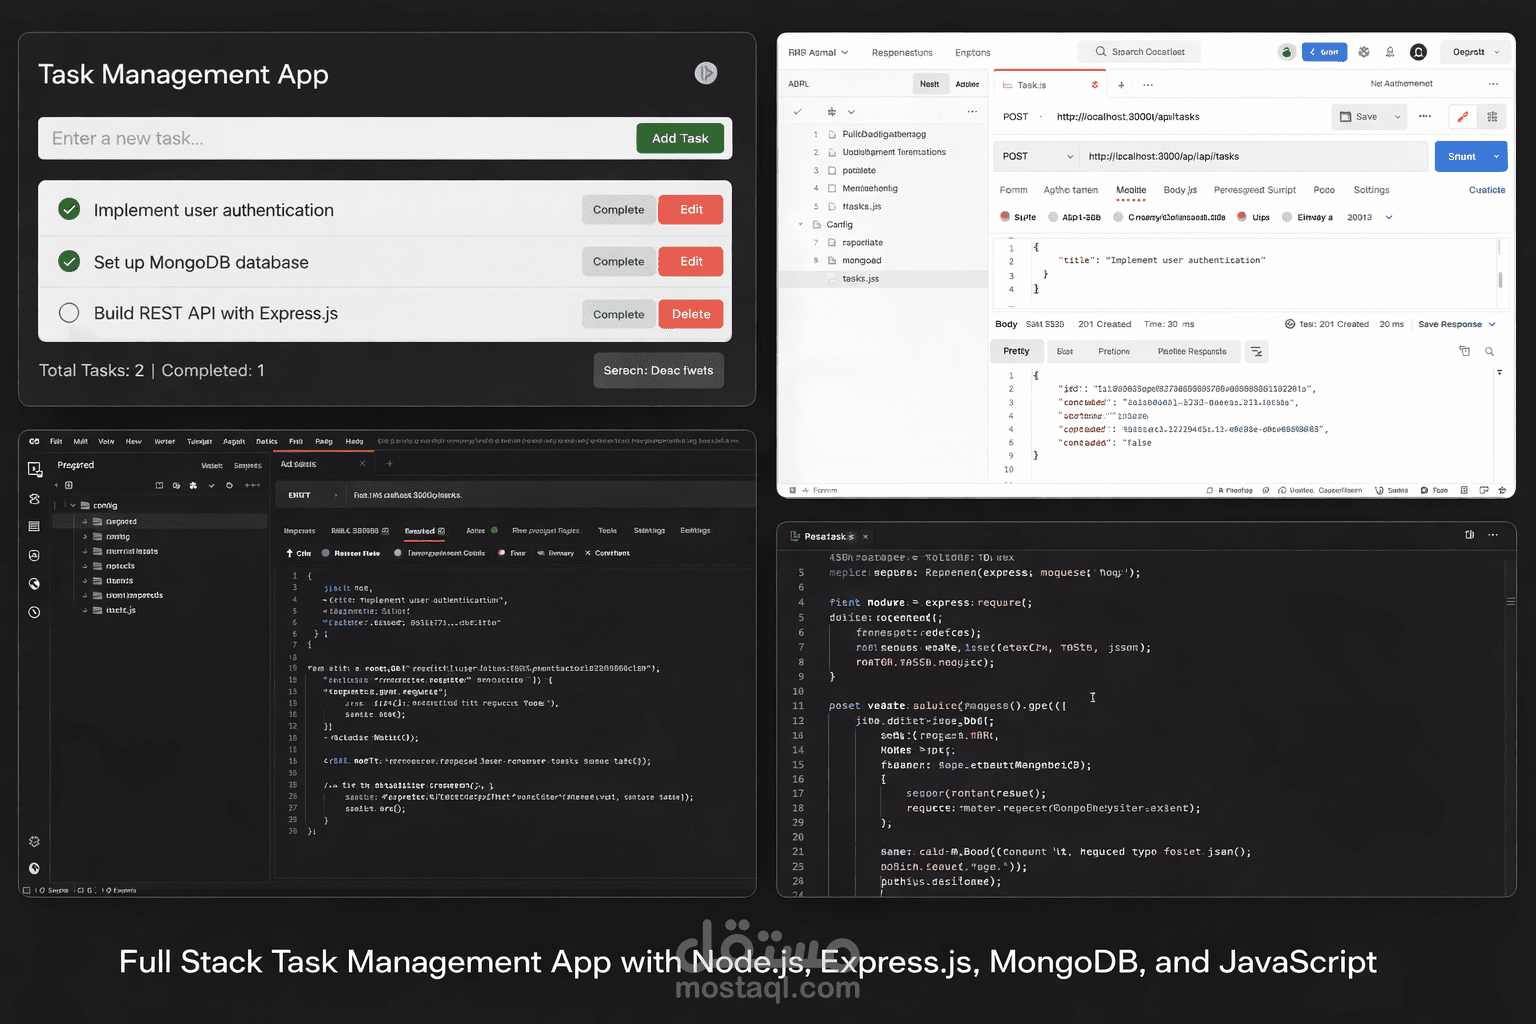
Task: Switch to the Soltings tab in request options
Action: (x=1371, y=190)
